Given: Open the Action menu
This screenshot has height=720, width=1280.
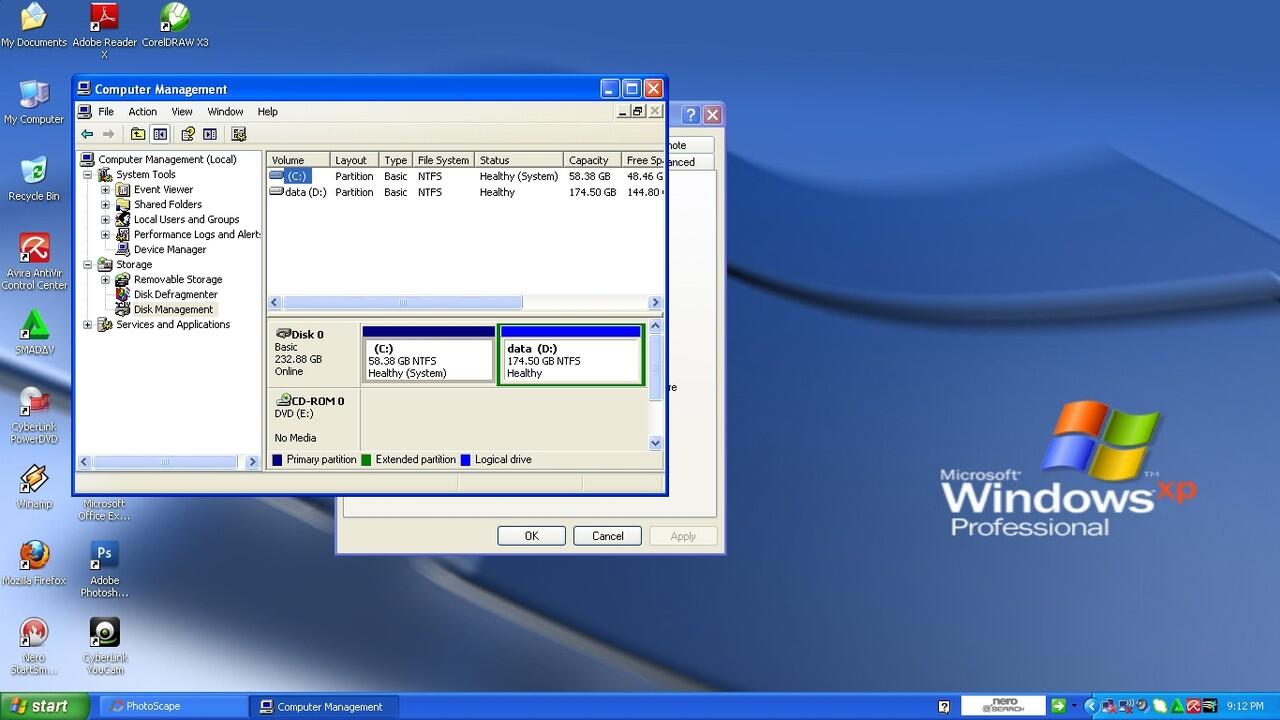Looking at the screenshot, I should pyautogui.click(x=142, y=112).
